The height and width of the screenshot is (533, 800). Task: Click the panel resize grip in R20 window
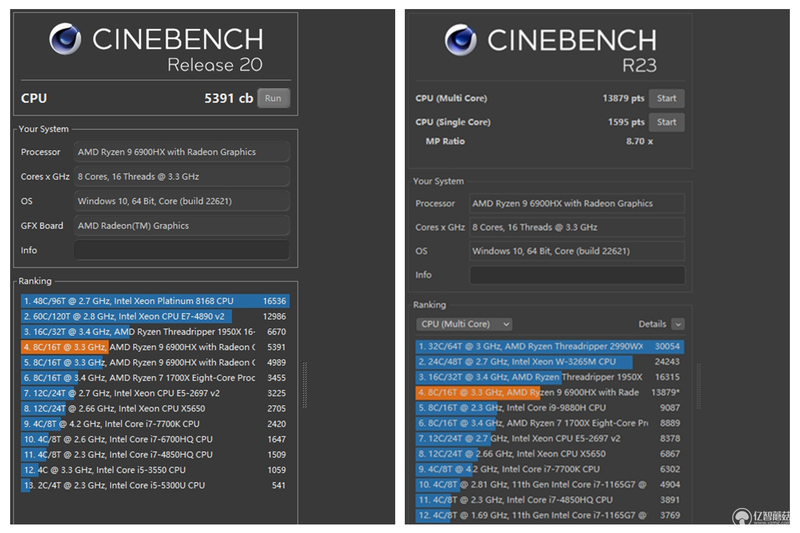[305, 385]
